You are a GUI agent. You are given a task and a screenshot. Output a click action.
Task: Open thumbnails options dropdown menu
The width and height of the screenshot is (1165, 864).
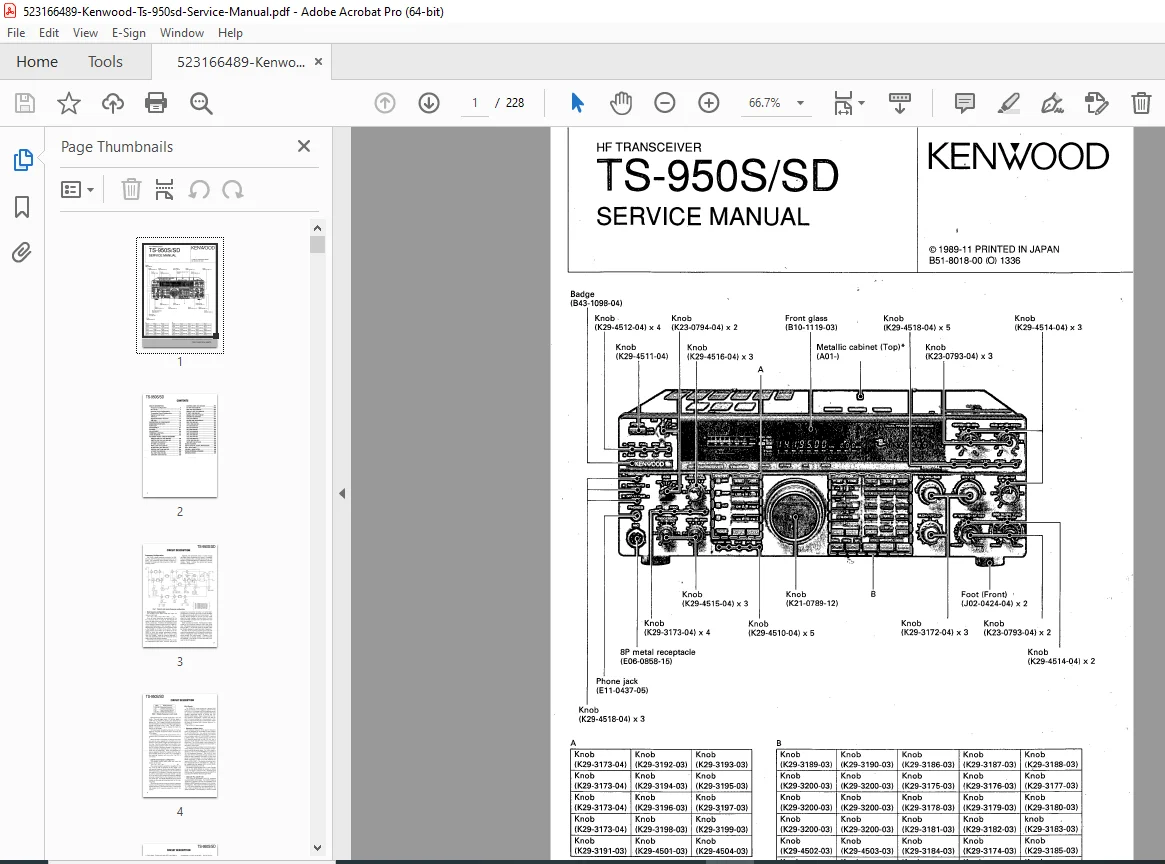pos(77,190)
